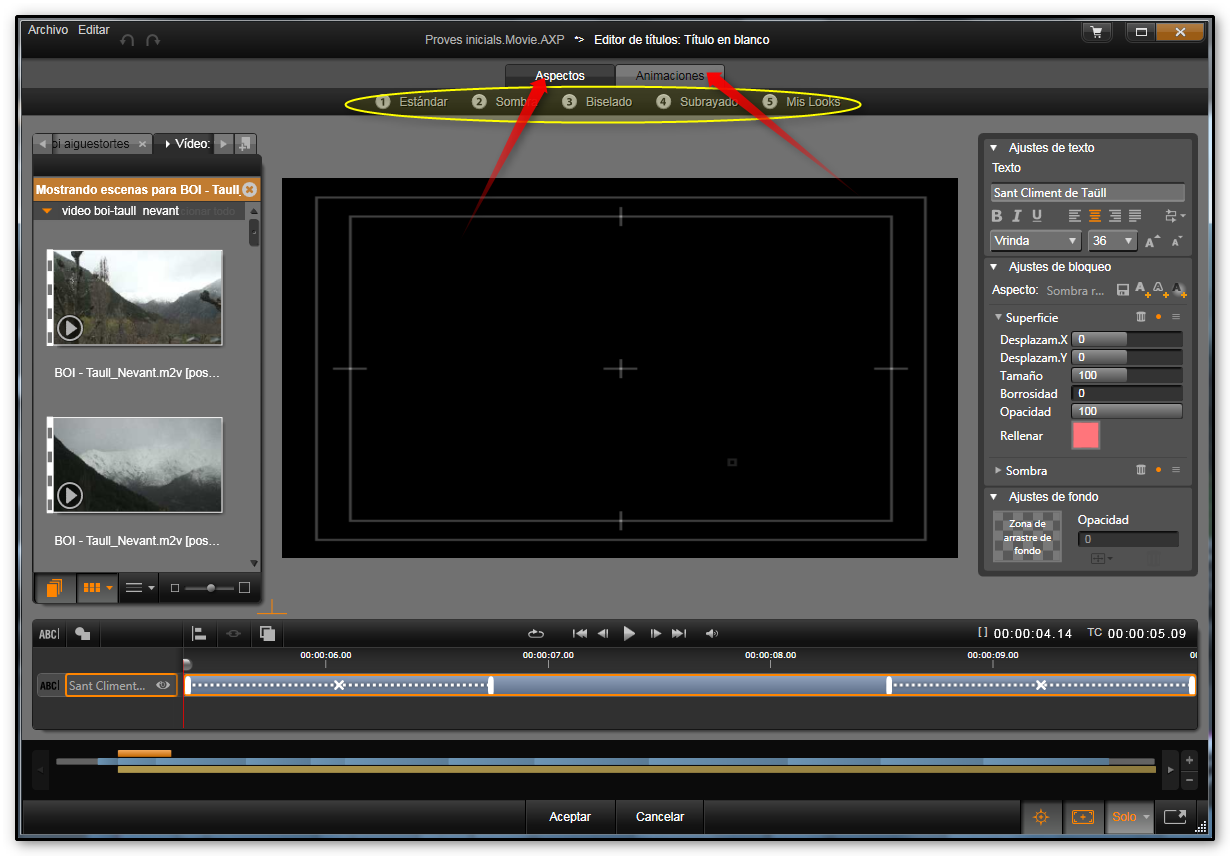Image resolution: width=1230 pixels, height=856 pixels.
Task: Open the font size 36 dropdown
Action: pos(1112,241)
